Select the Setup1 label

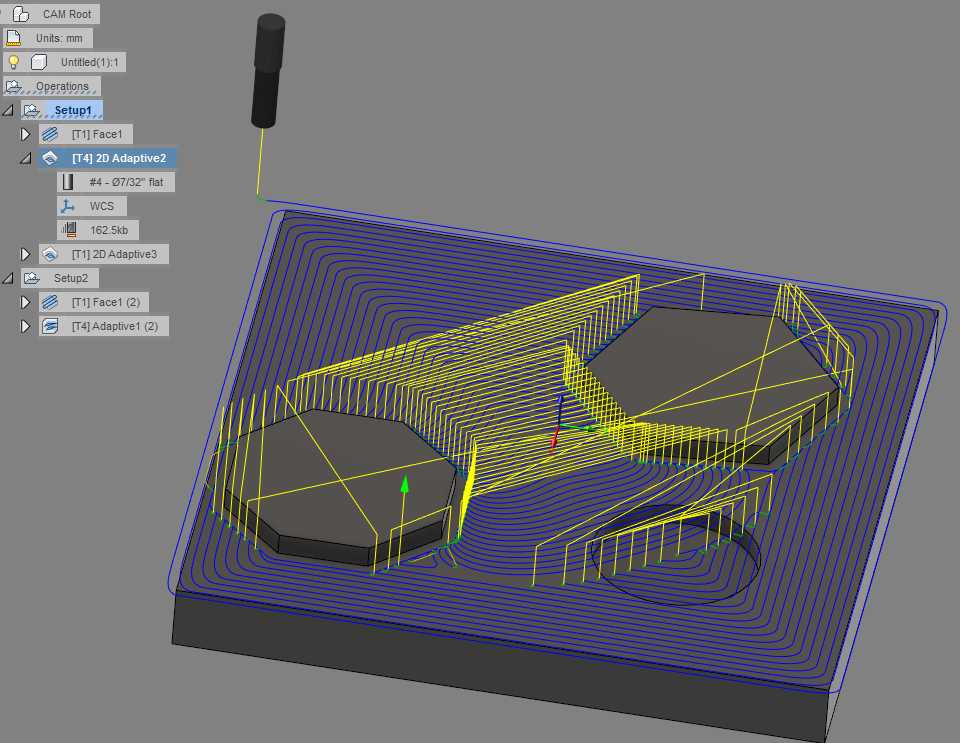(73, 110)
